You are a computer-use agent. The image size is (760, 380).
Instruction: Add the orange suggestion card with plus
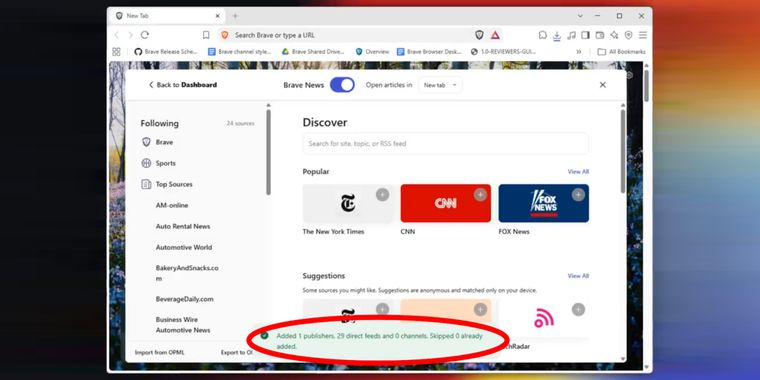[x=480, y=309]
